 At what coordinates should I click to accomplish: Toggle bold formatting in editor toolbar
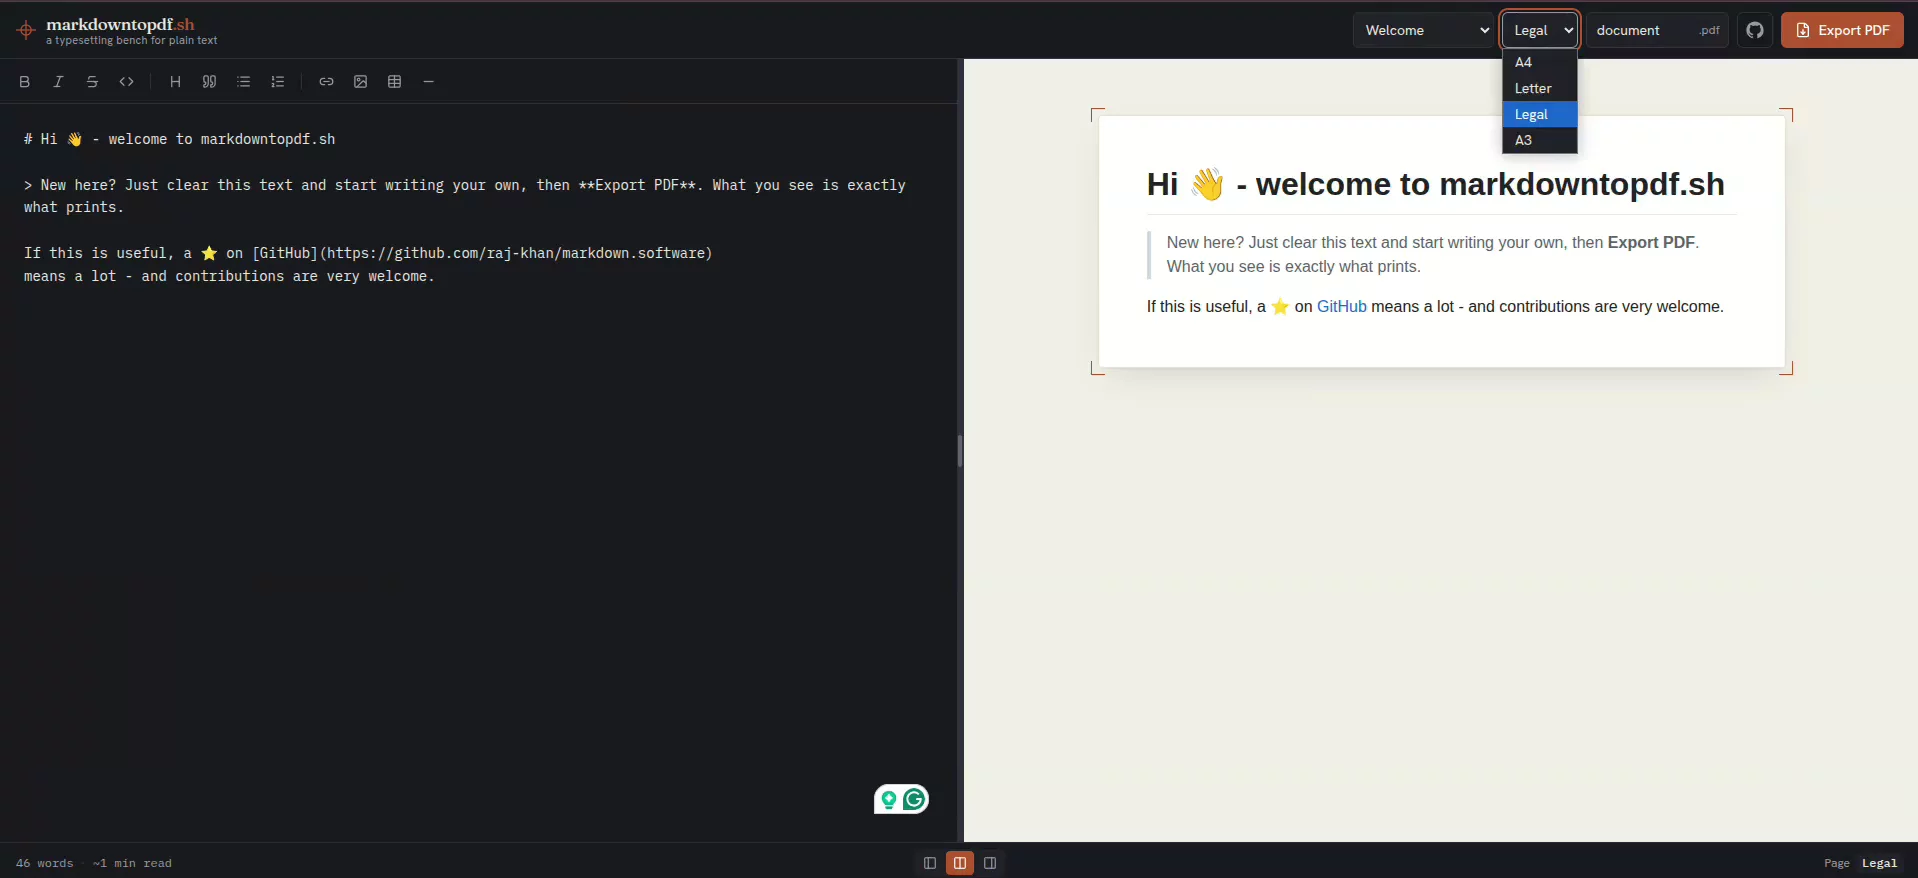pos(25,82)
